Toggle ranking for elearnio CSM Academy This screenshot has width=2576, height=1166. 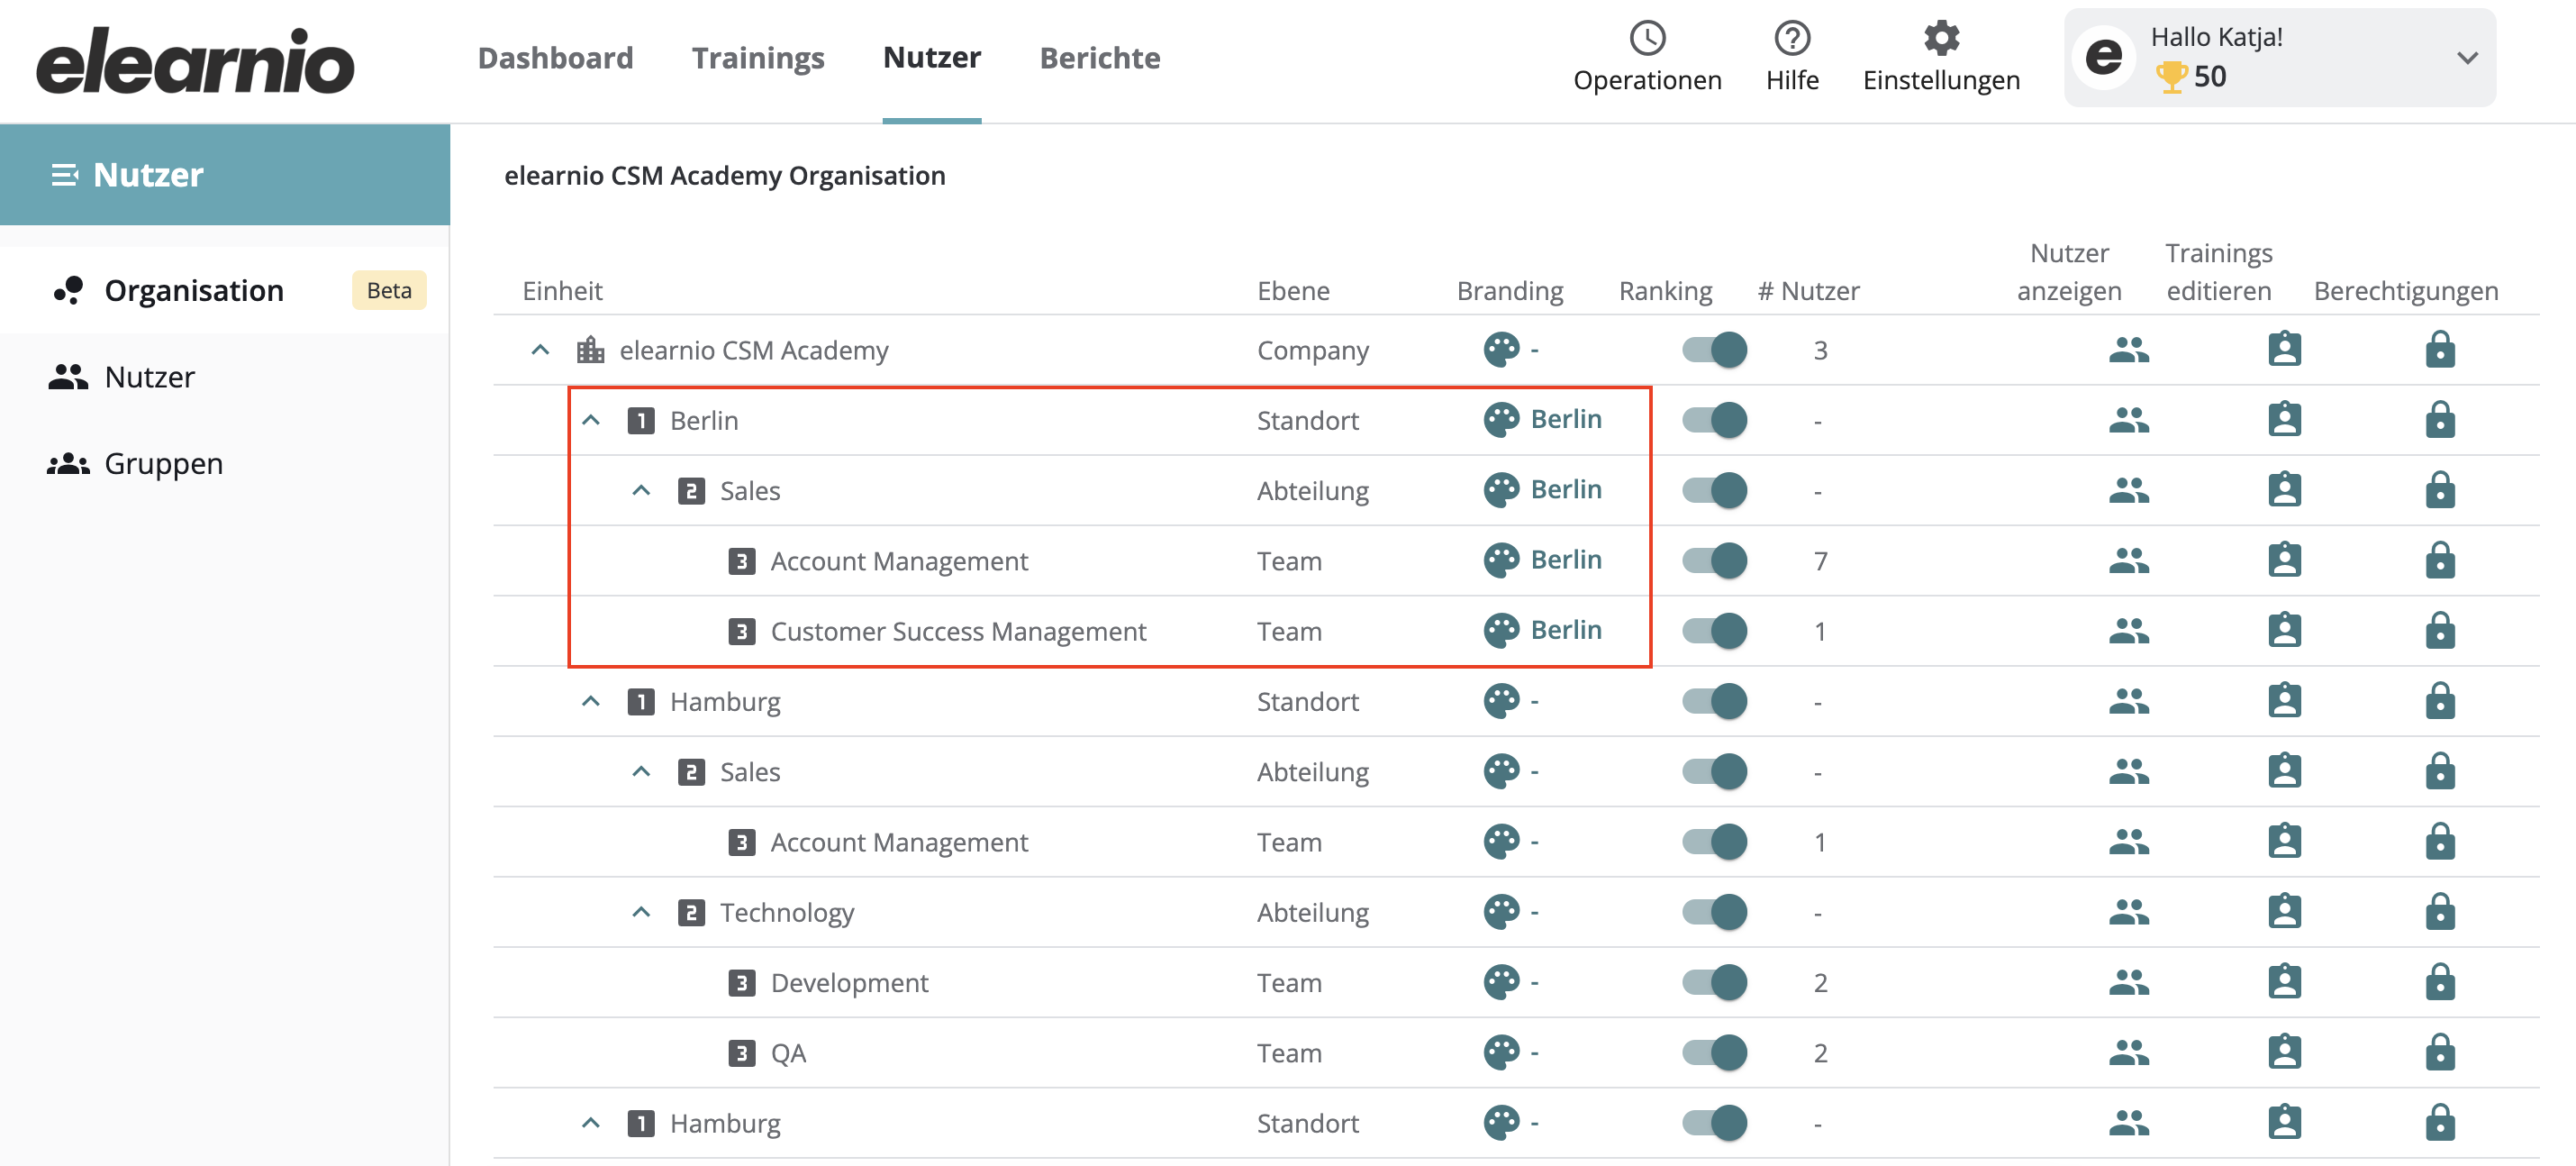coord(1714,350)
